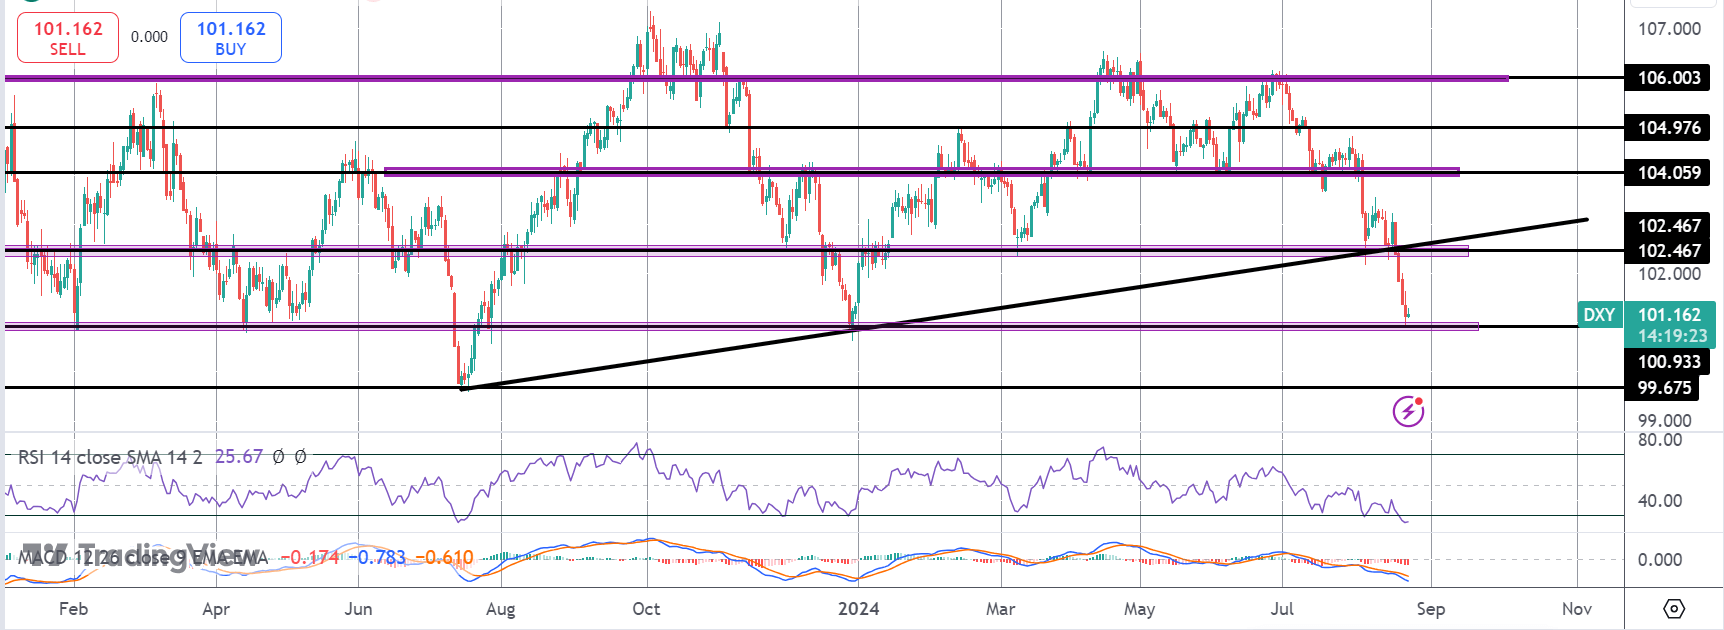
Task: Click the green DXY symbol label
Action: point(1599,314)
